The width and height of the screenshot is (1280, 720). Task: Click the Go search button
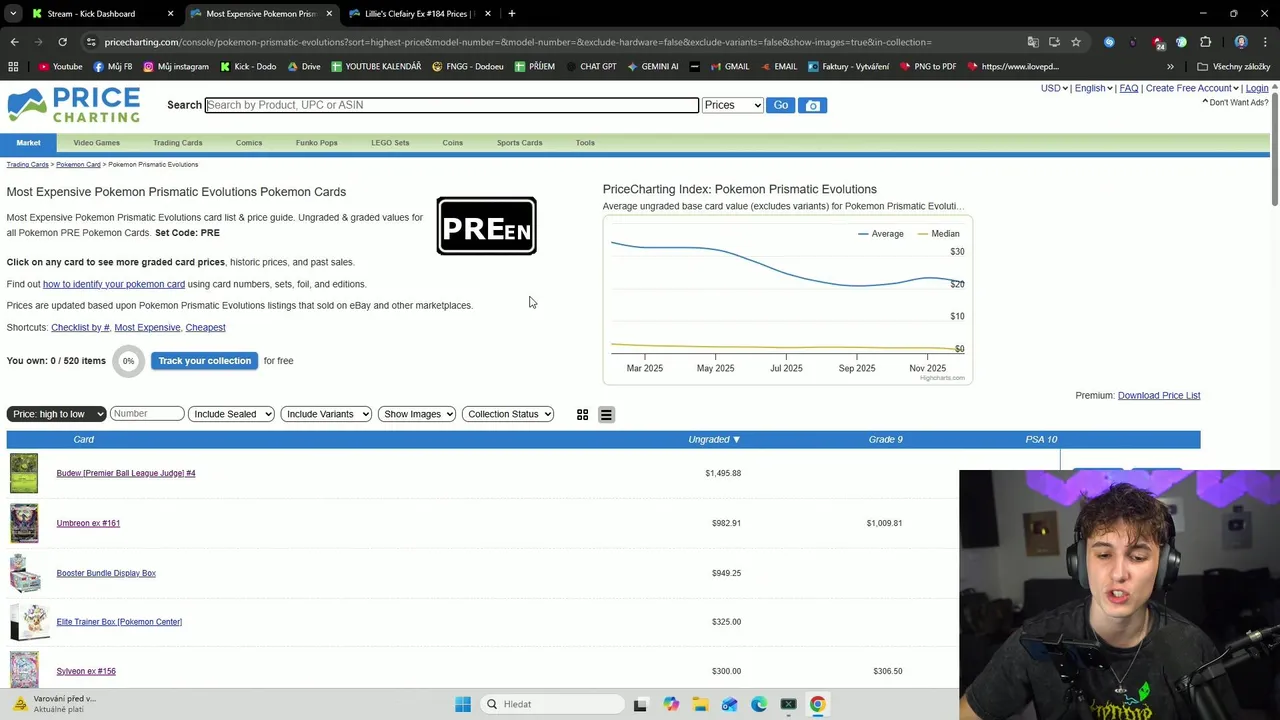780,105
